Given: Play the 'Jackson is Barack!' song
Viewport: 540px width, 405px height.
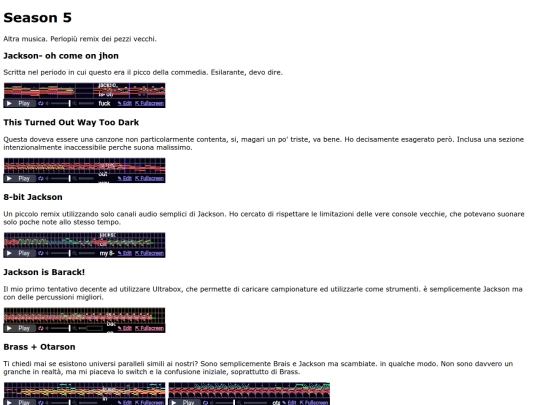Looking at the screenshot, I should click(20, 328).
